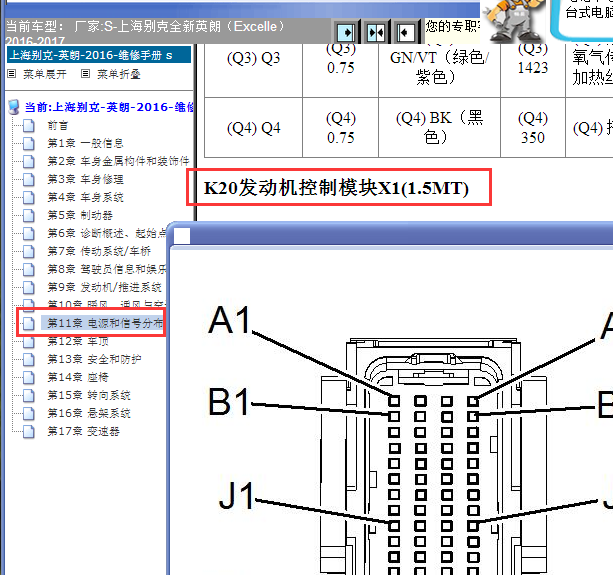Select 第11章 电源和信号分布
Screen dimensions: 613x575
(x=103, y=323)
